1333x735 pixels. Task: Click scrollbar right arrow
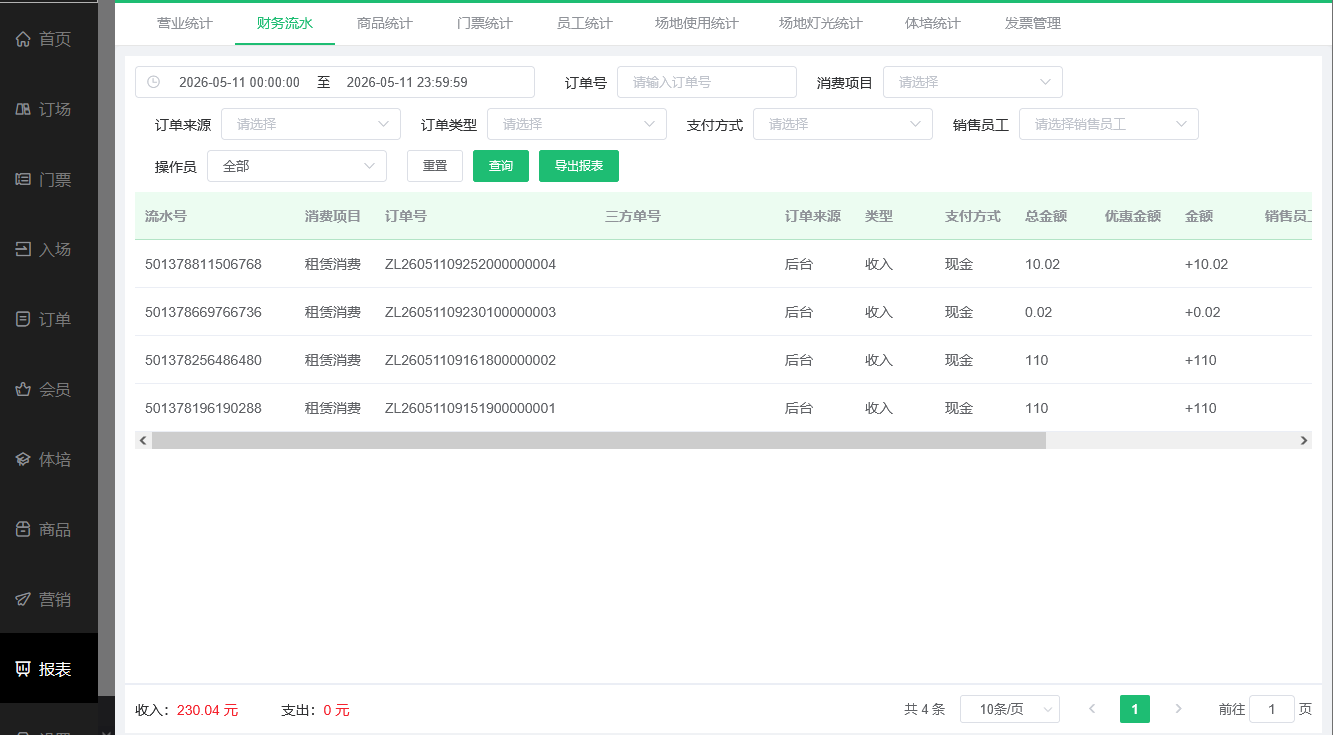[x=1303, y=440]
